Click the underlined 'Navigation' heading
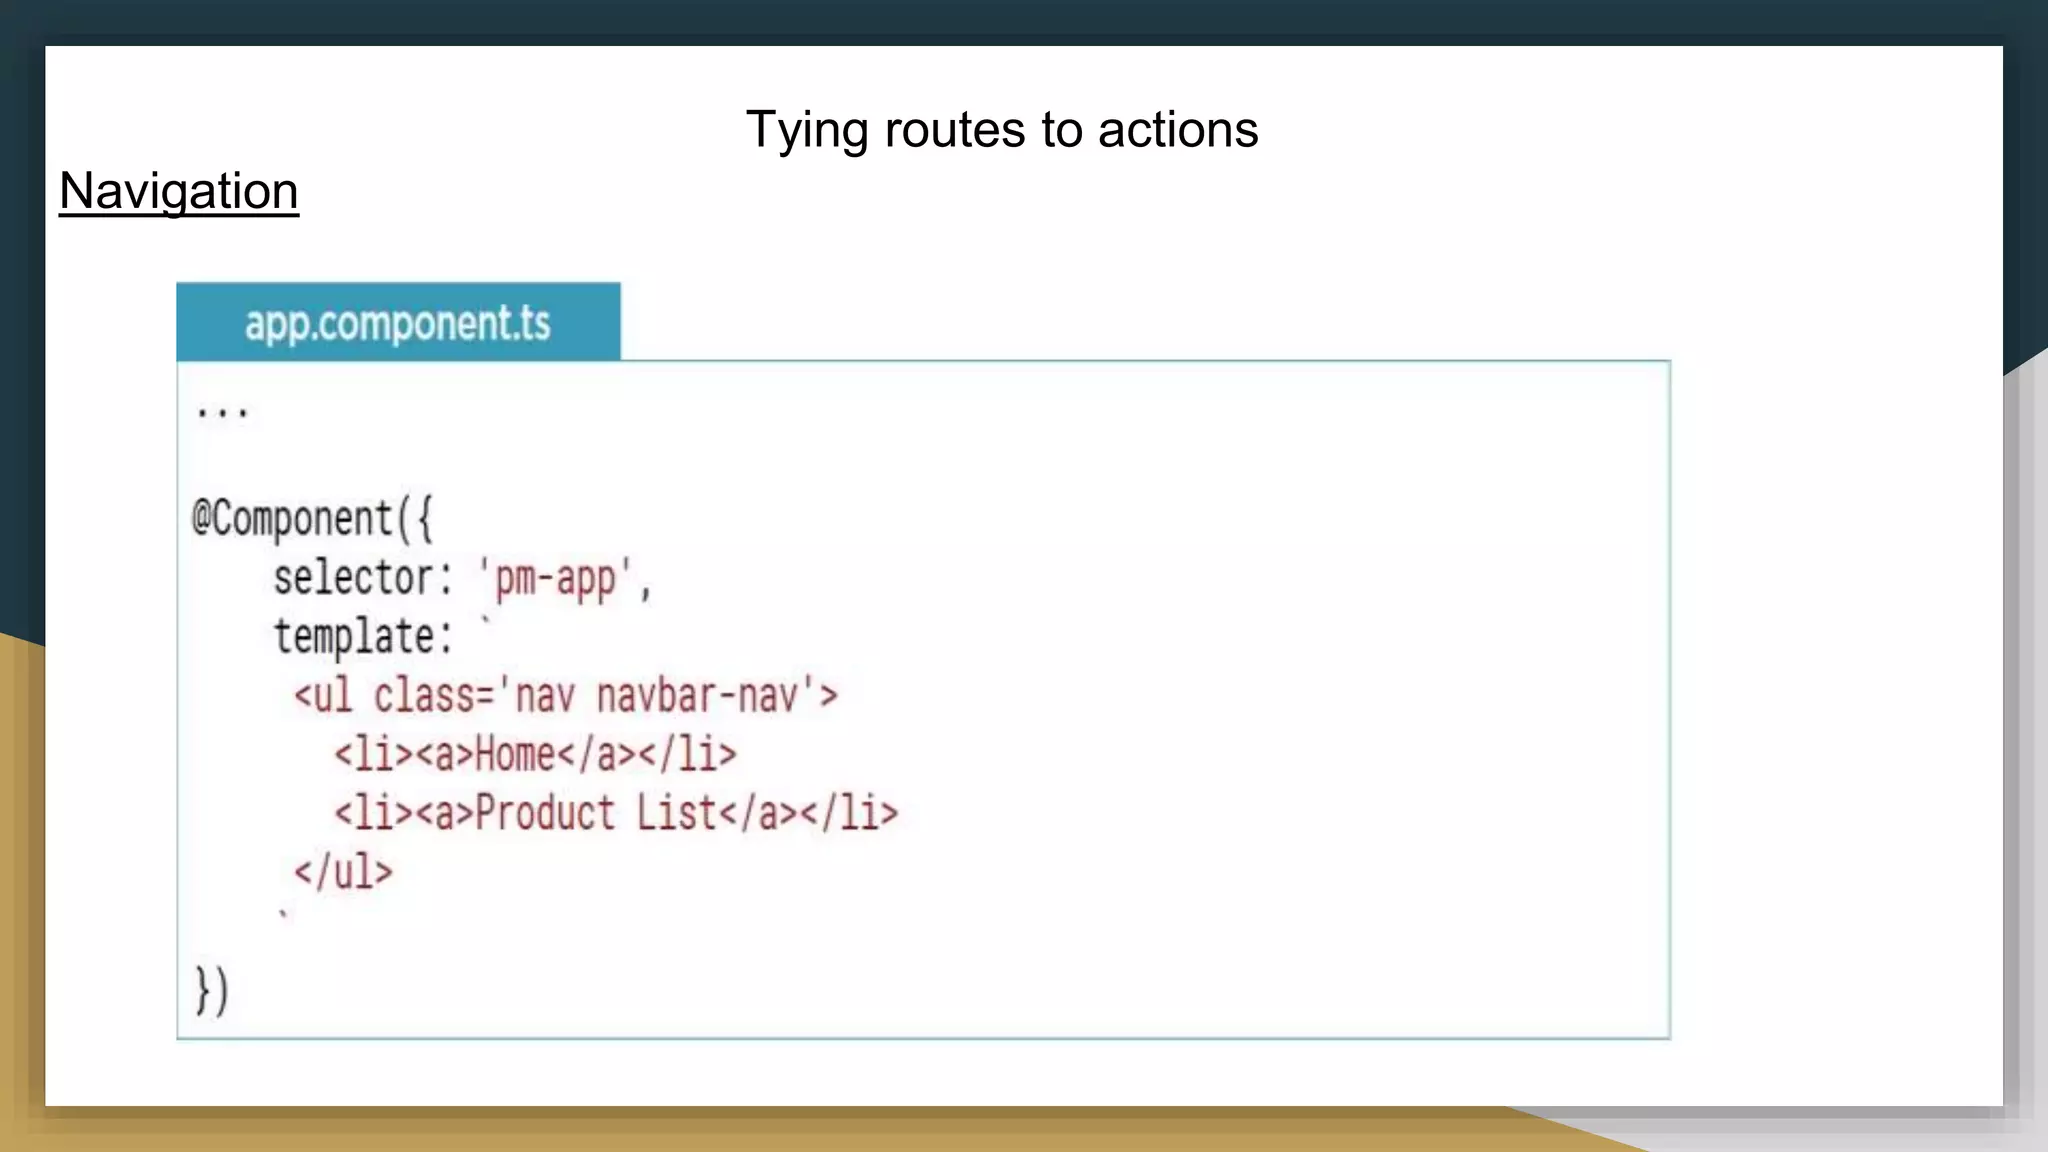 coord(179,191)
